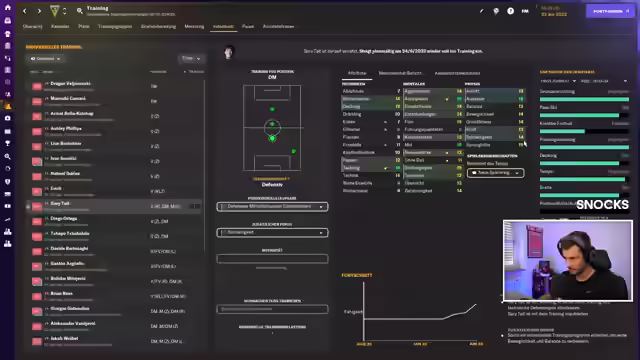640x360 pixels.
Task: Switch to the Assistenztrainer tab
Action: tap(278, 27)
